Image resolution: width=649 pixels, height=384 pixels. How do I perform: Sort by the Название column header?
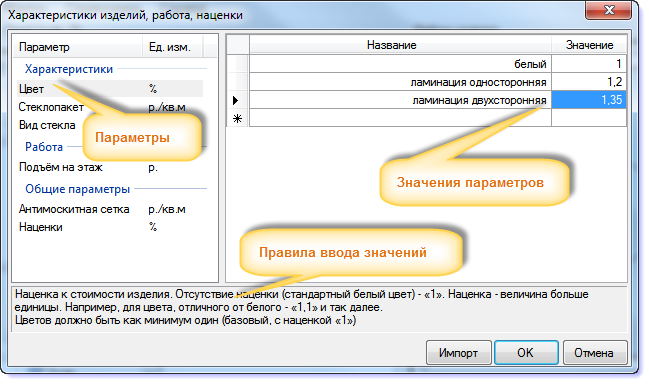(x=400, y=45)
